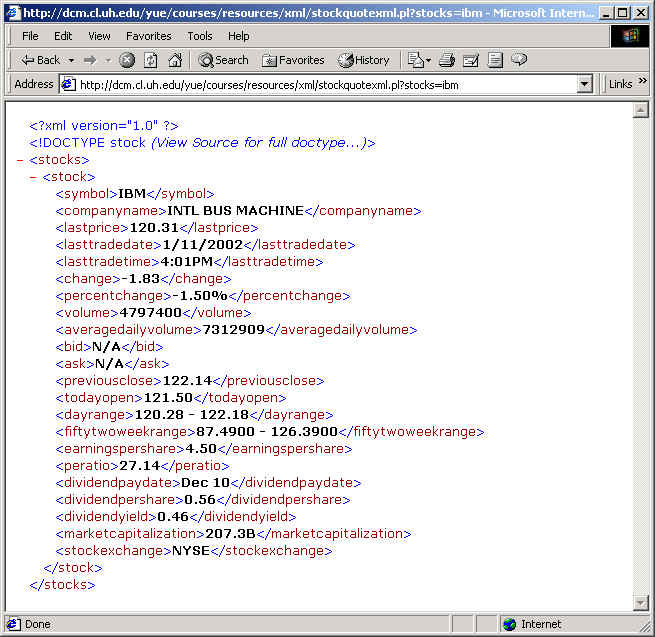The height and width of the screenshot is (637, 655).
Task: Click the Forward arrow button
Action: (x=90, y=61)
